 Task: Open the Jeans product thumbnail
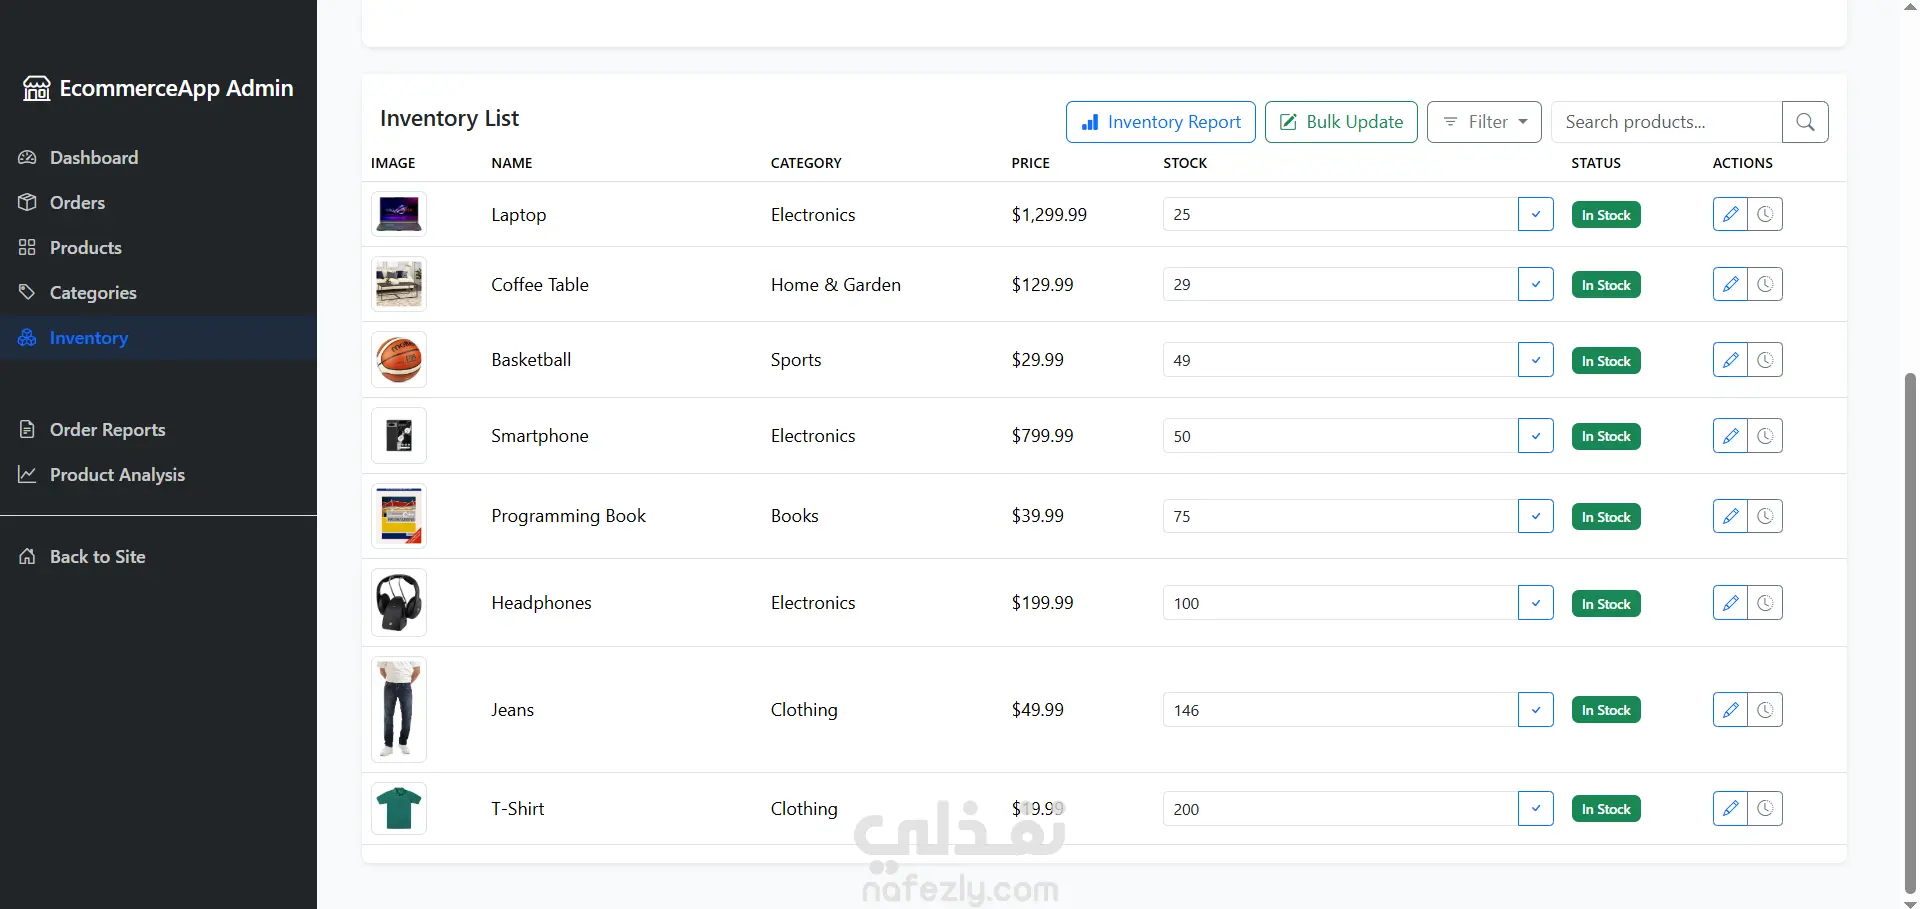coord(399,710)
